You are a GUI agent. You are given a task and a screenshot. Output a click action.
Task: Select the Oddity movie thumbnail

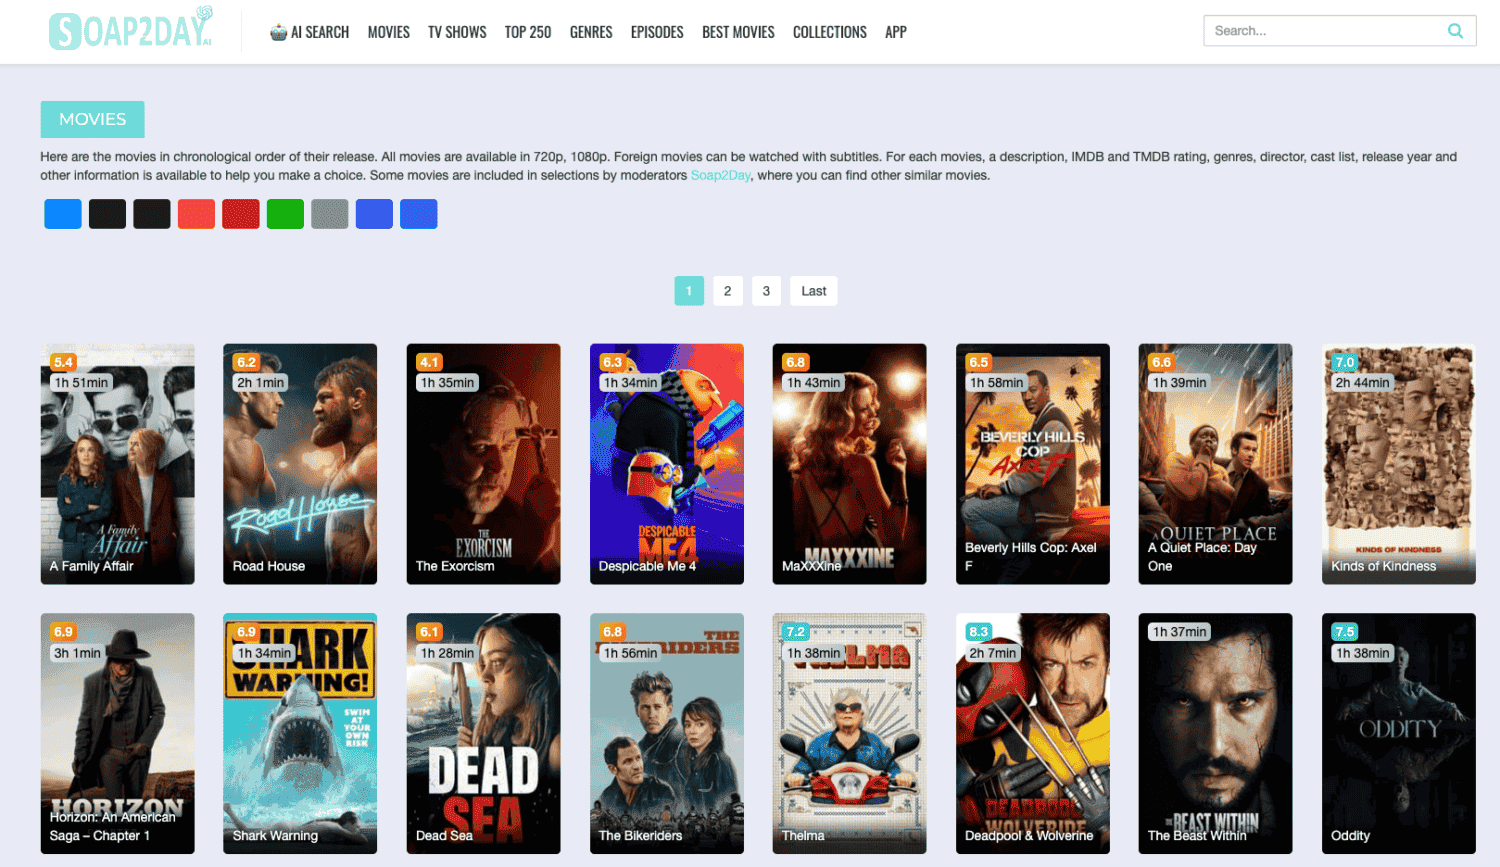(x=1398, y=733)
